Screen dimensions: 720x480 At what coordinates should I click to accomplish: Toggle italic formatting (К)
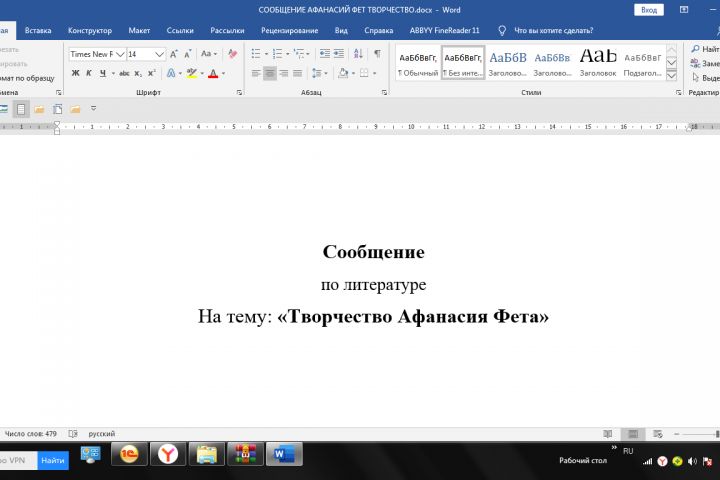89,73
